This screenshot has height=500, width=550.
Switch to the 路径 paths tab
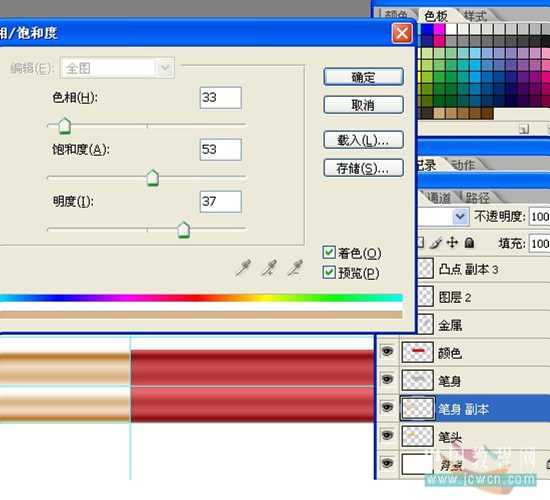click(x=477, y=198)
